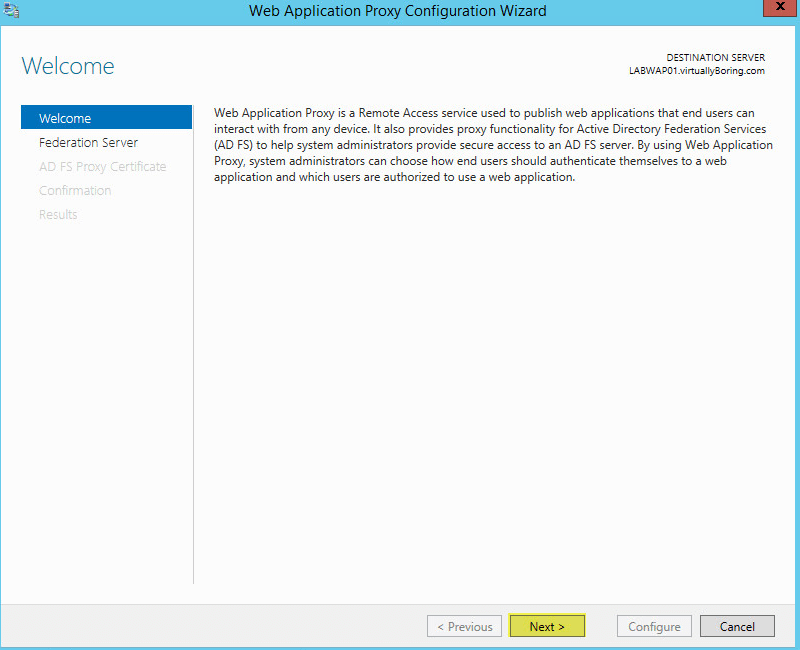Click the Web Application Proxy description paragraph
Screen dimensions: 800x650
click(493, 145)
